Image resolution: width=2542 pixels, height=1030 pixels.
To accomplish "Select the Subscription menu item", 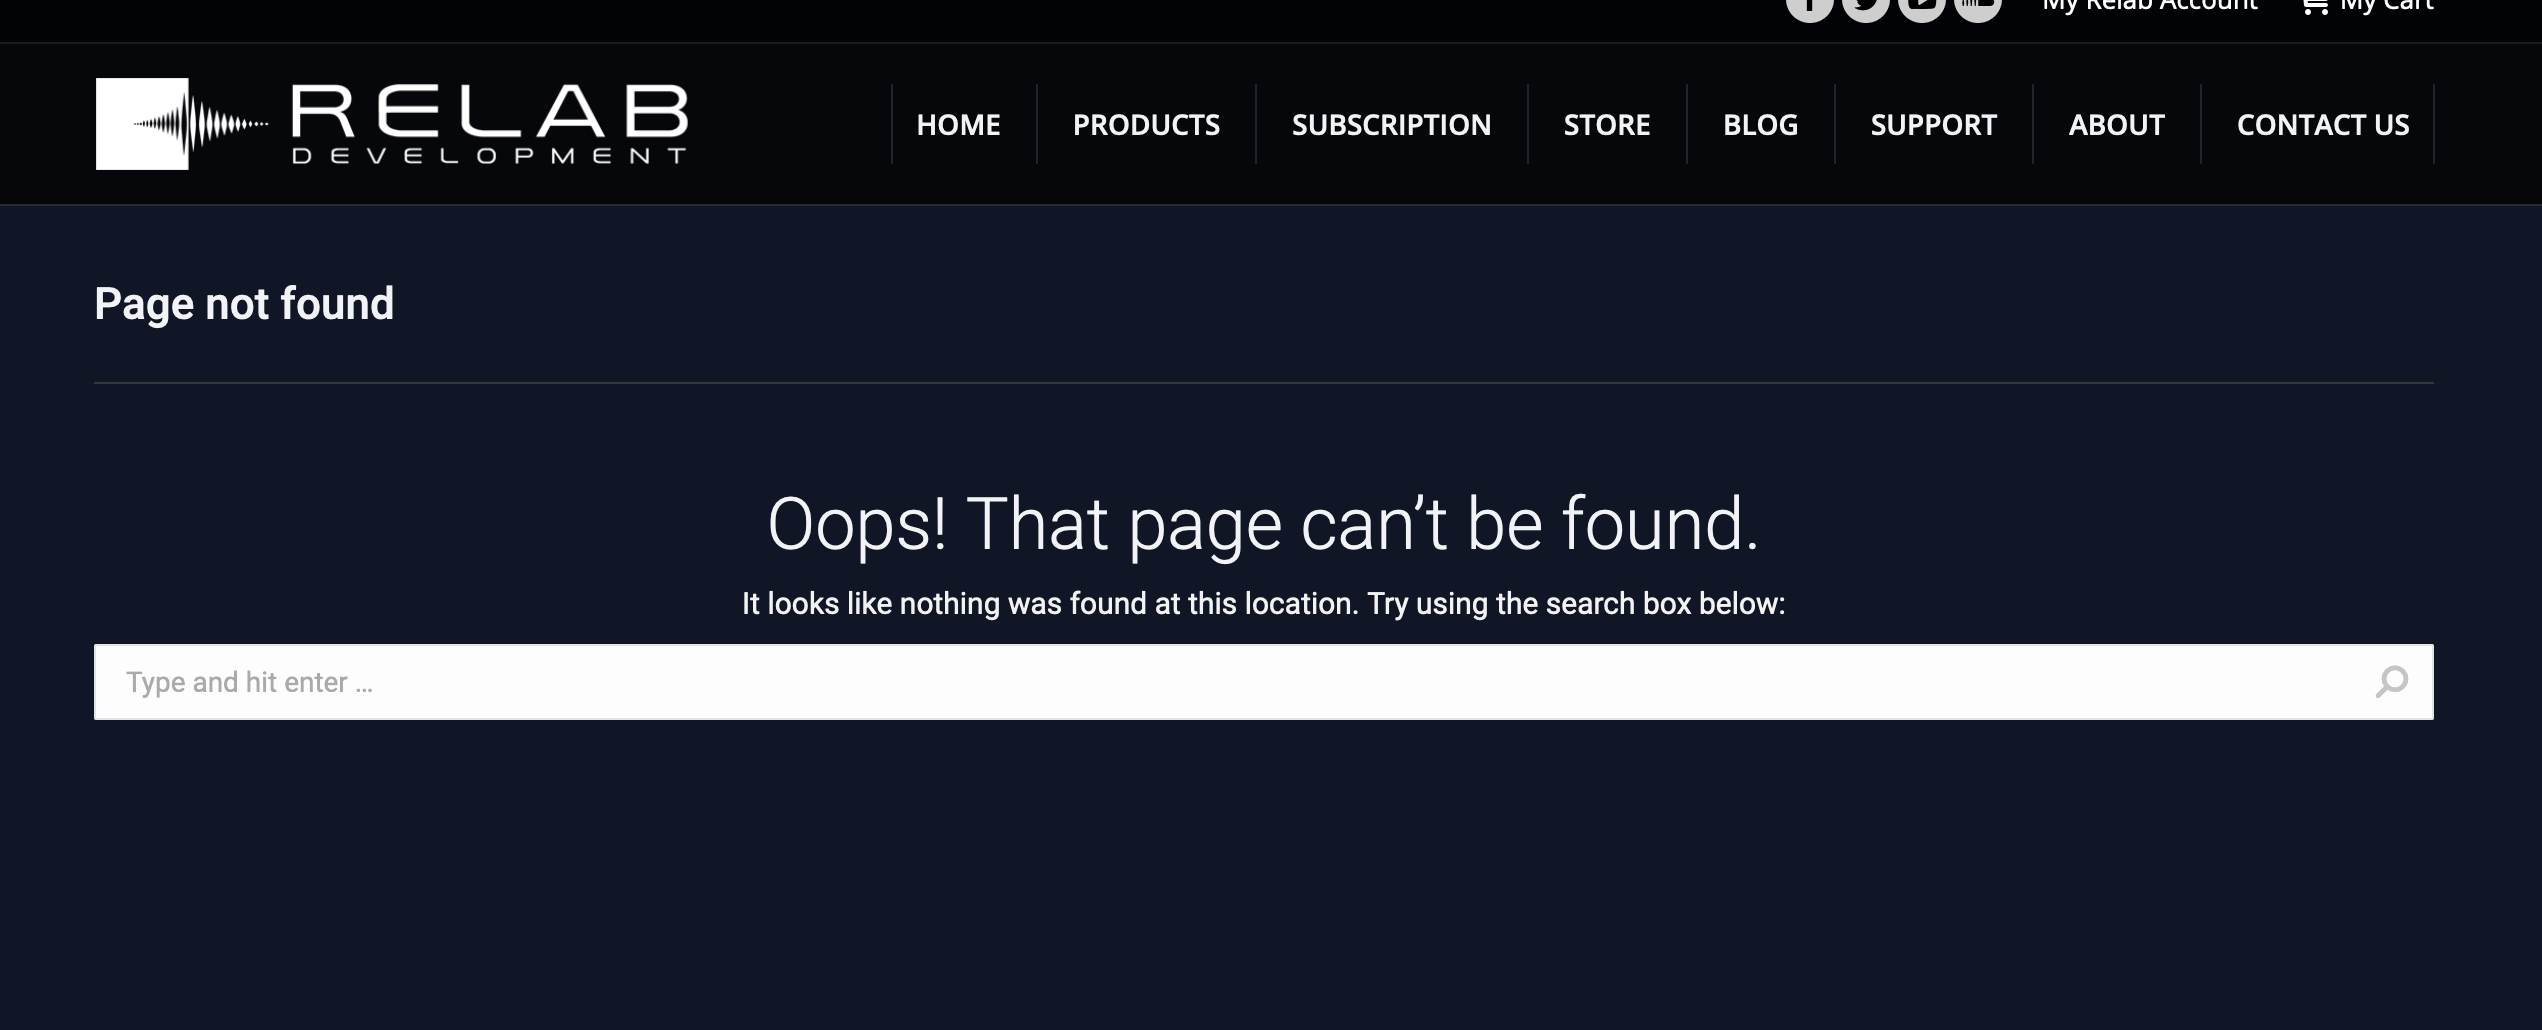I will coord(1391,125).
